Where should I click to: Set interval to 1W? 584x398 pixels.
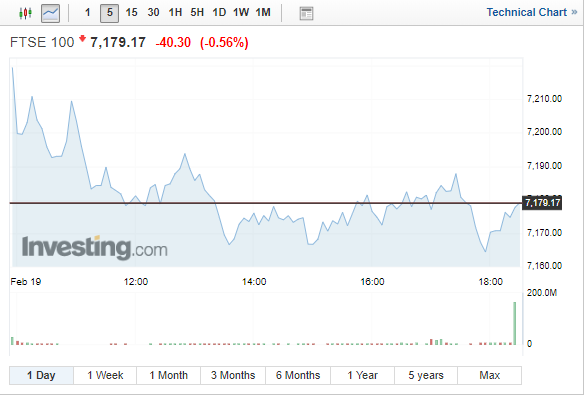pyautogui.click(x=241, y=13)
